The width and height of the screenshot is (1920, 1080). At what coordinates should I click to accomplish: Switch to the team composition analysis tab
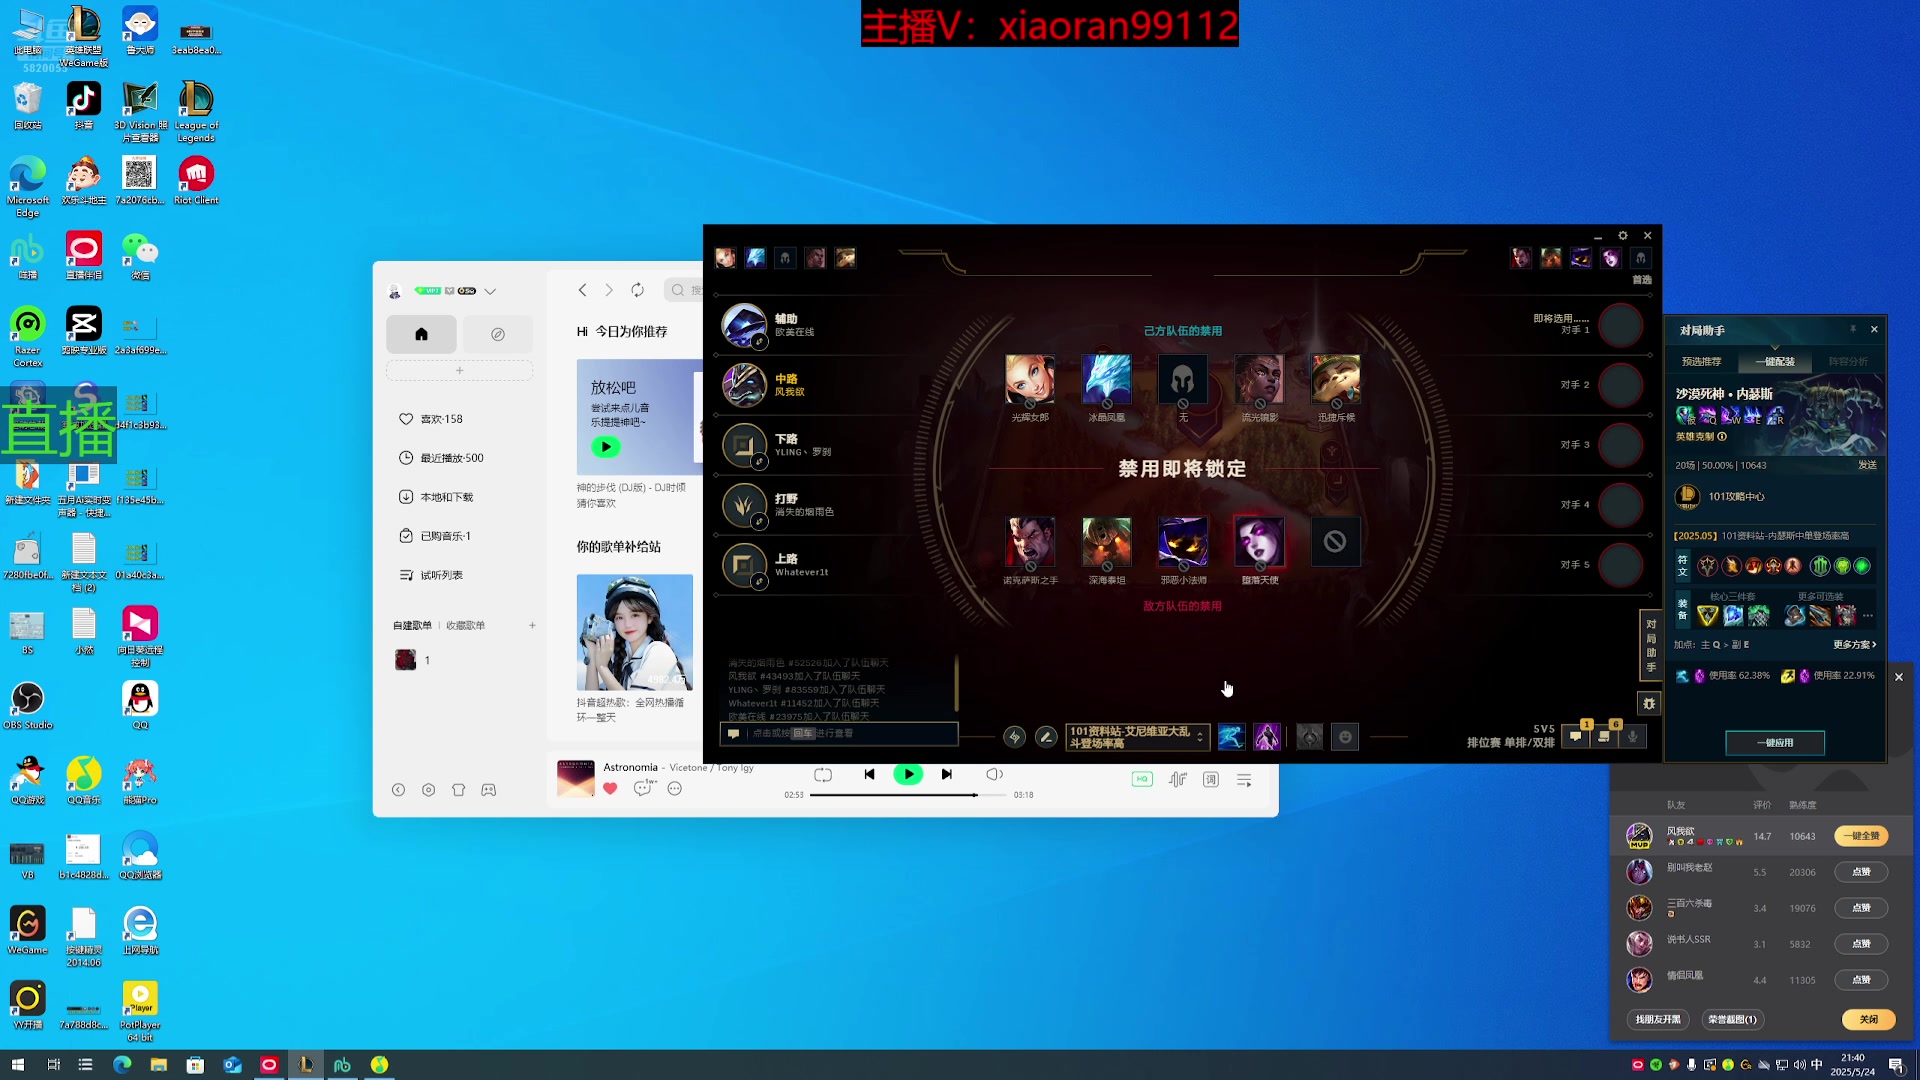pos(1847,362)
